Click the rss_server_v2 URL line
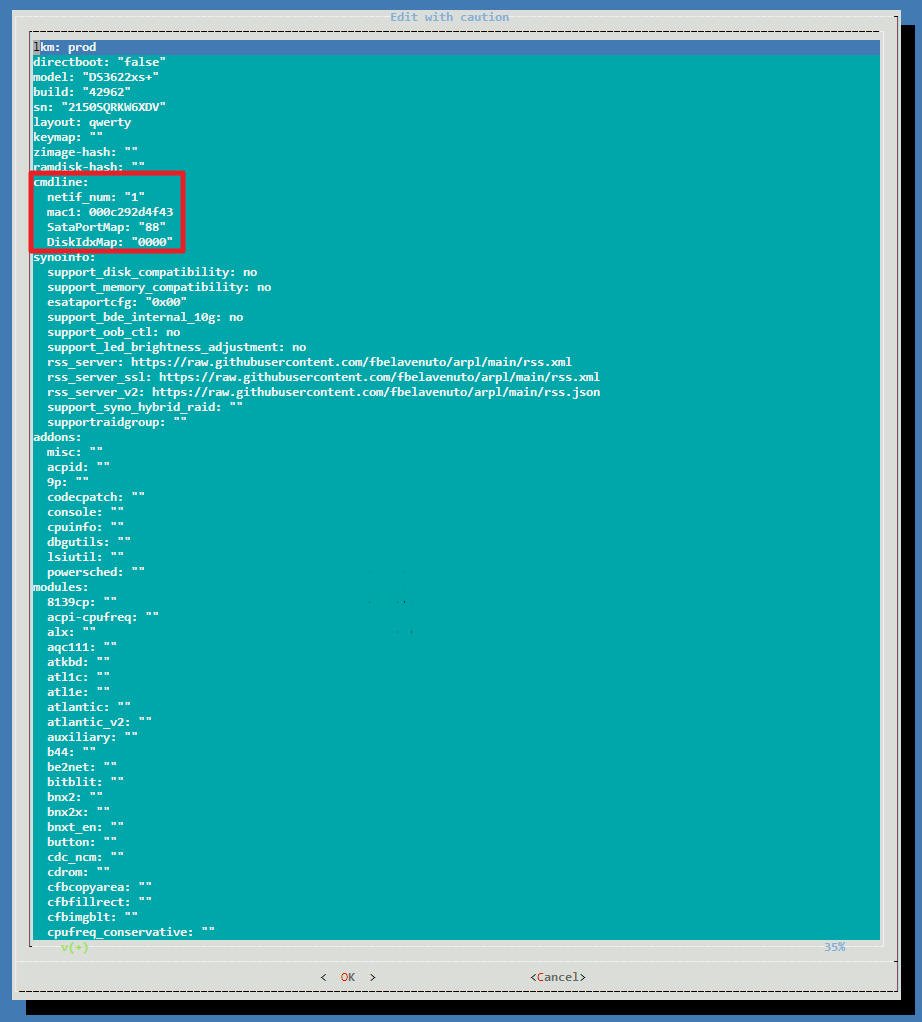The image size is (922, 1022). click(323, 392)
